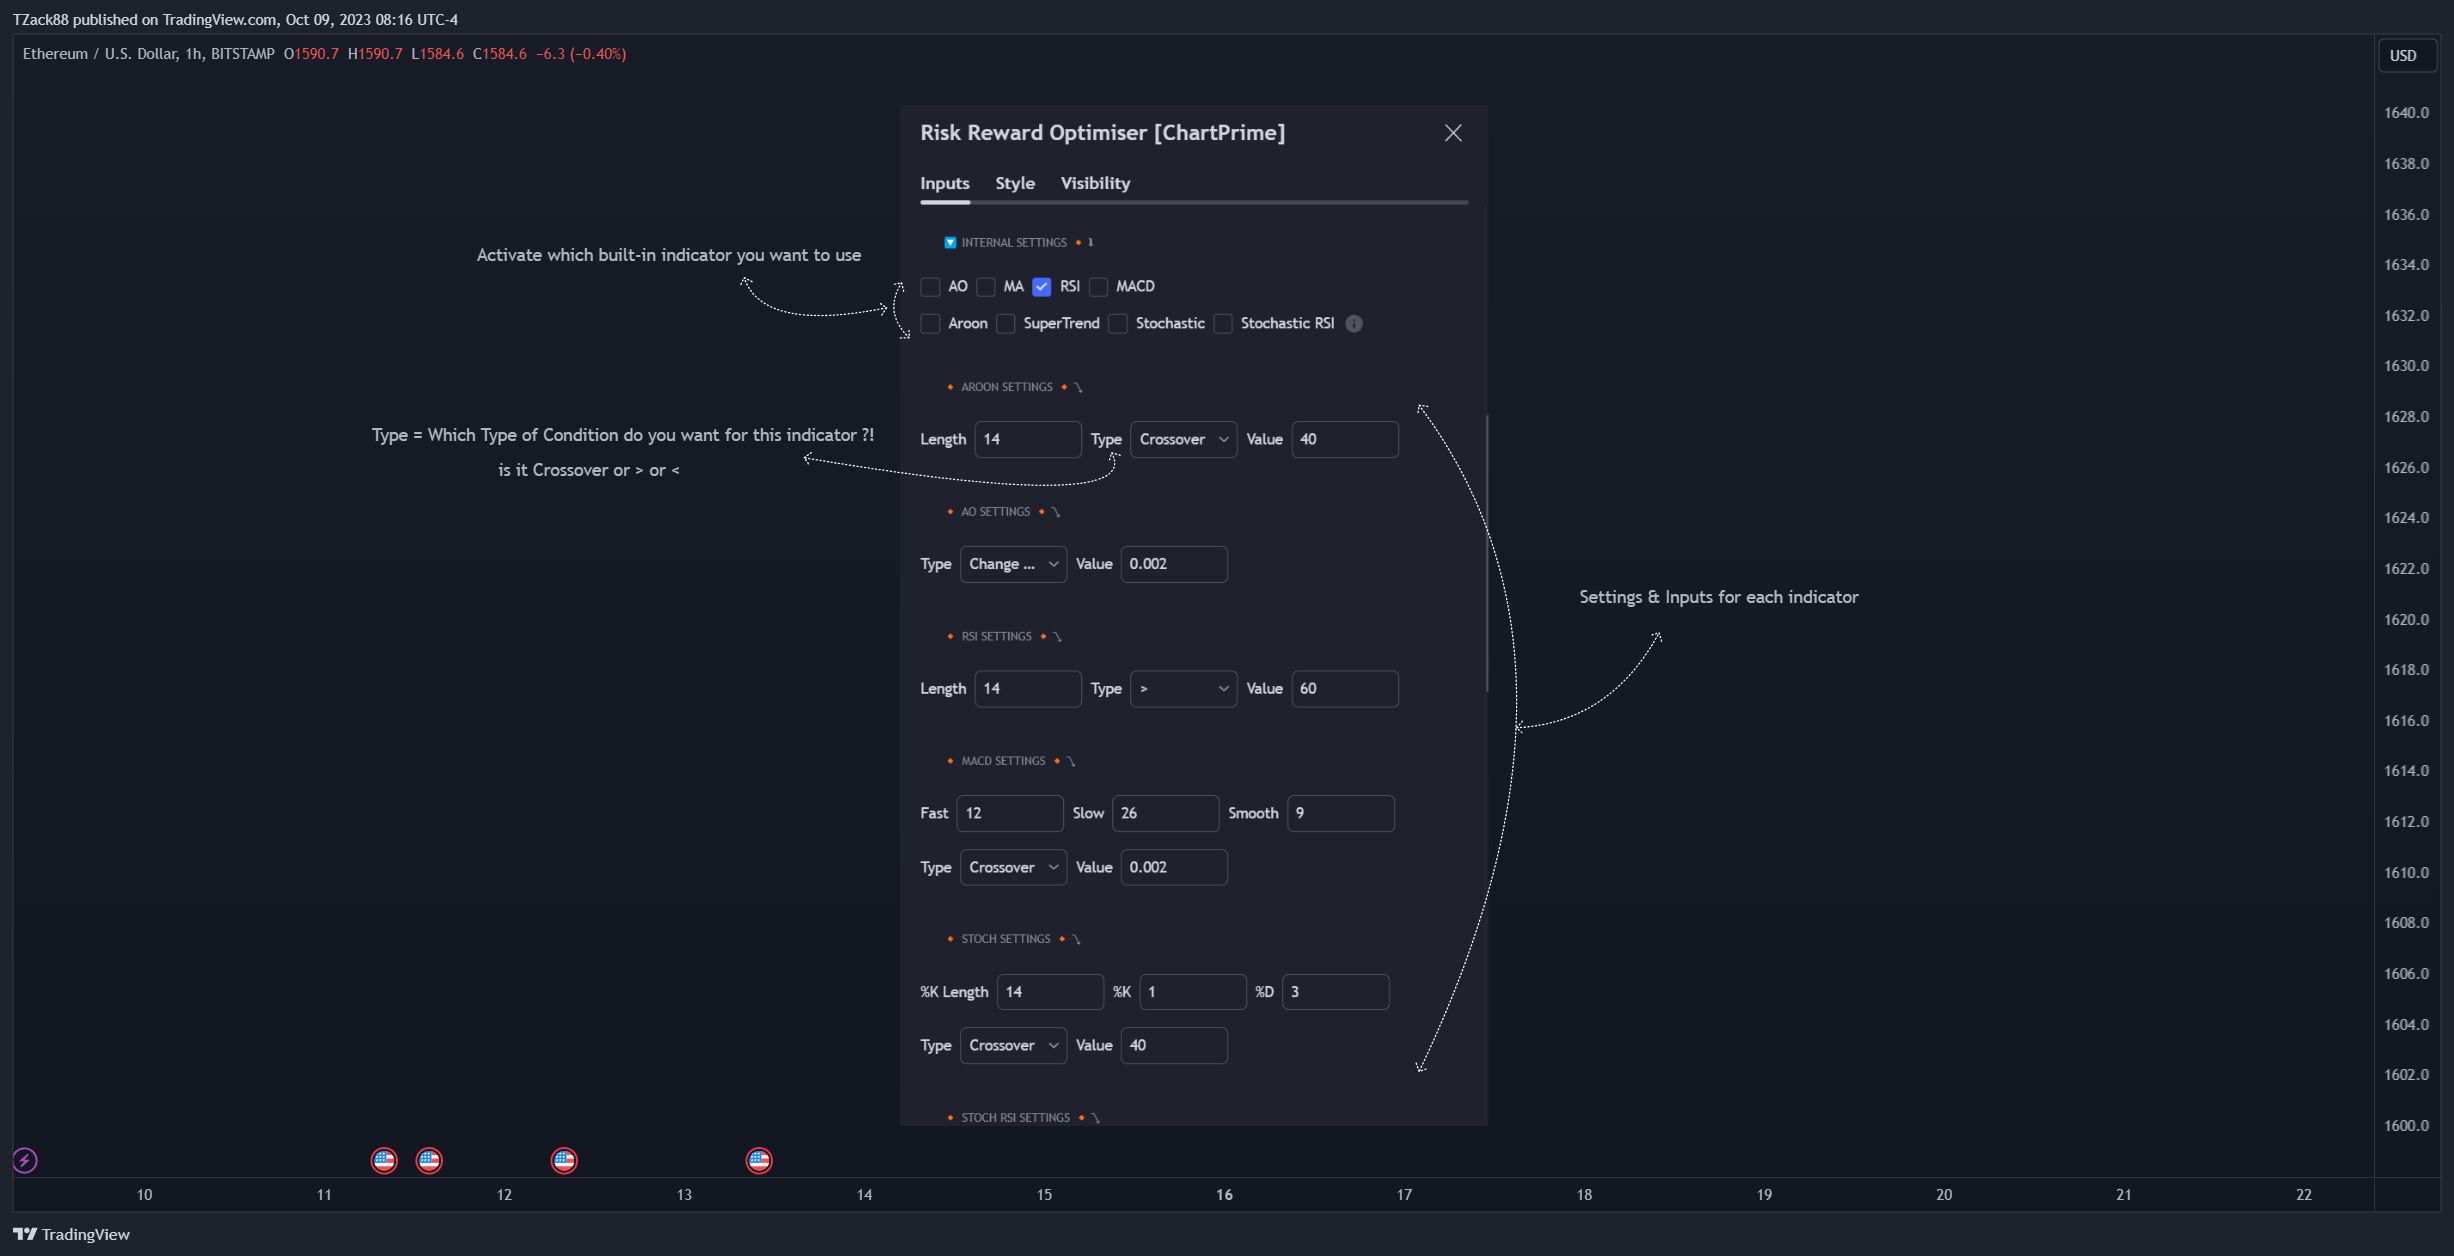Switch to the Visibility tab
2454x1256 pixels.
click(x=1095, y=183)
